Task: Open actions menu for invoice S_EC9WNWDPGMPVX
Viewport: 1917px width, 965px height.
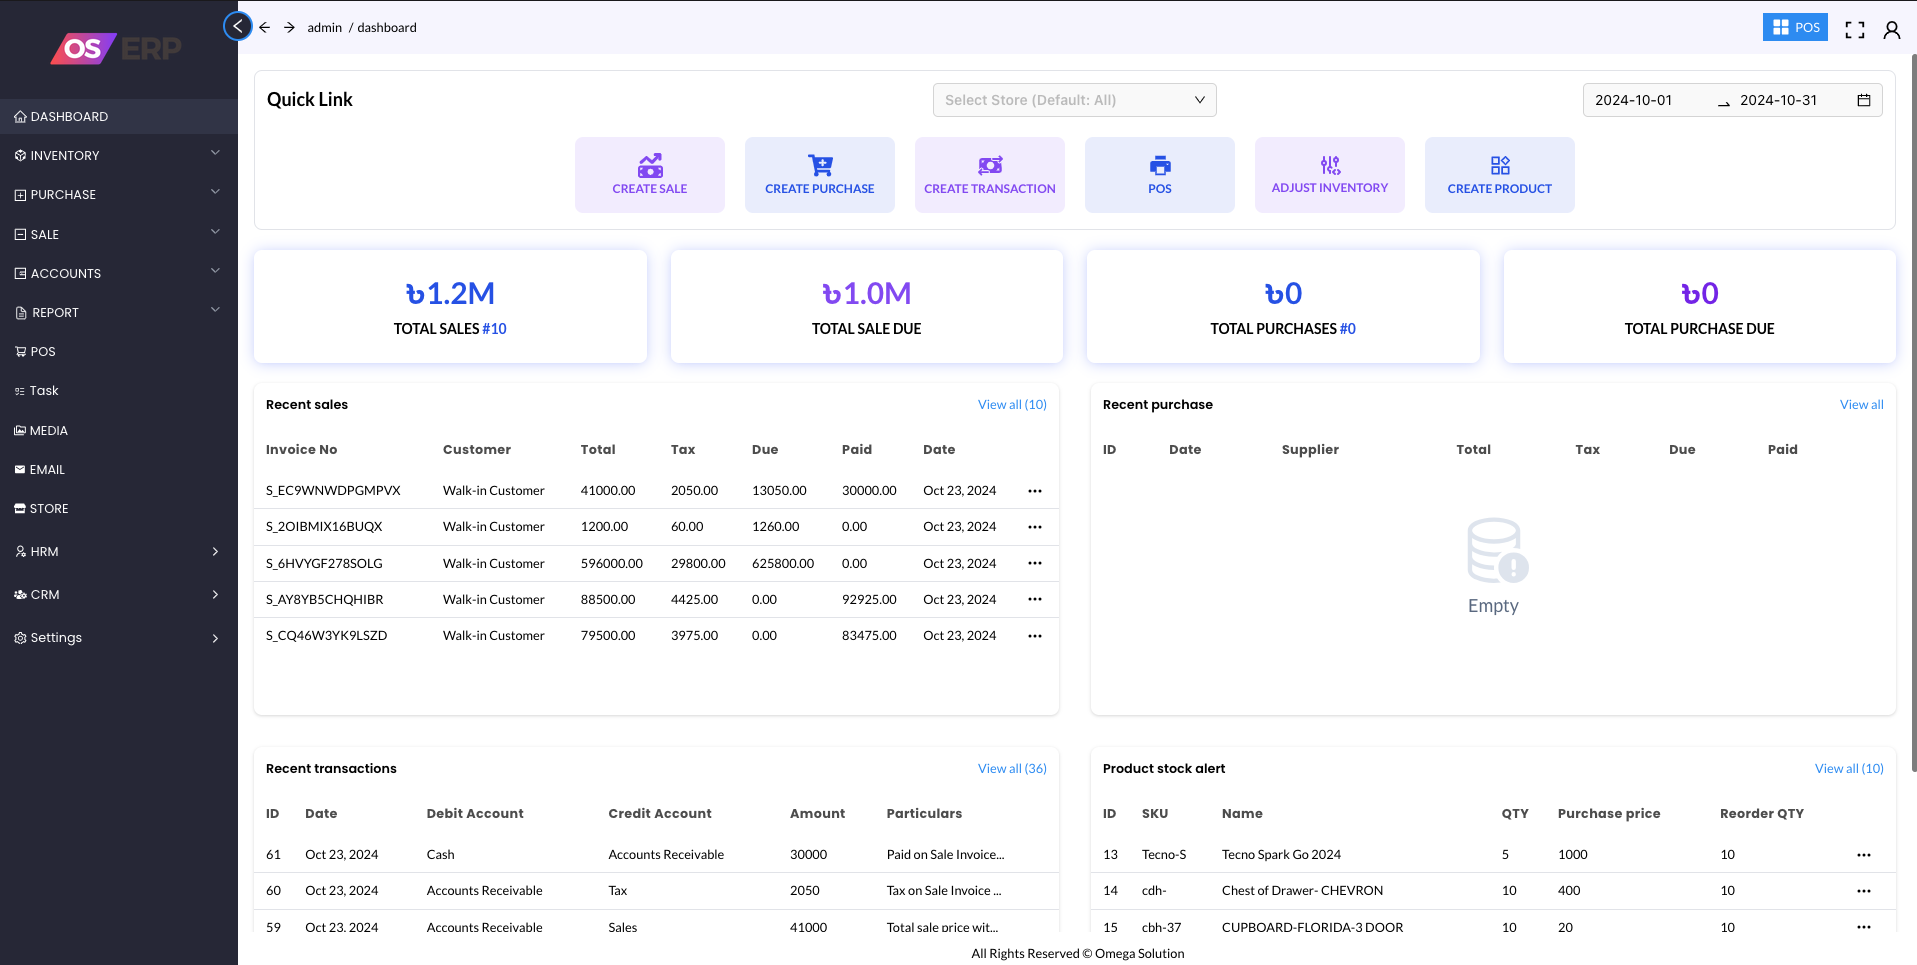Action: point(1035,491)
